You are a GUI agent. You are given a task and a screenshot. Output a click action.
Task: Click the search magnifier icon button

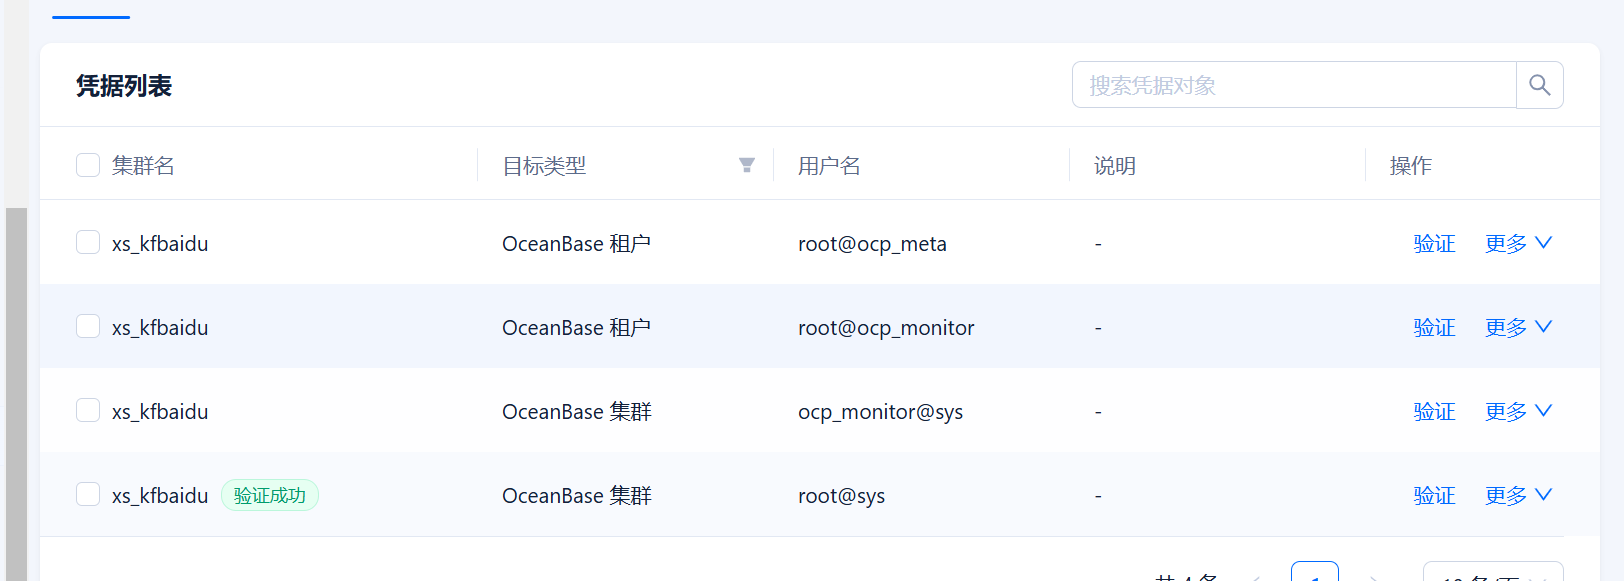(x=1540, y=85)
